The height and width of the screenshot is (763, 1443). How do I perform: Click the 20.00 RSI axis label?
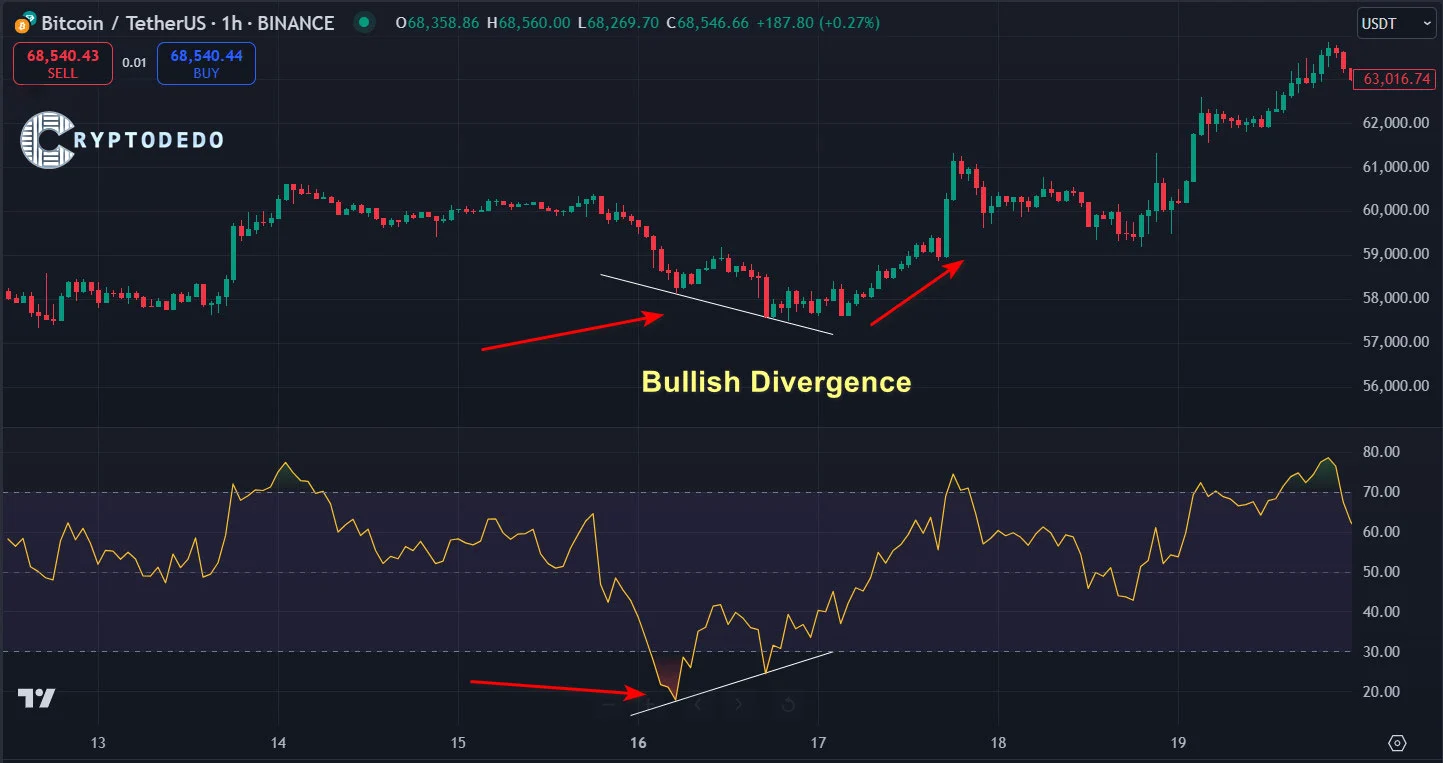point(1381,692)
